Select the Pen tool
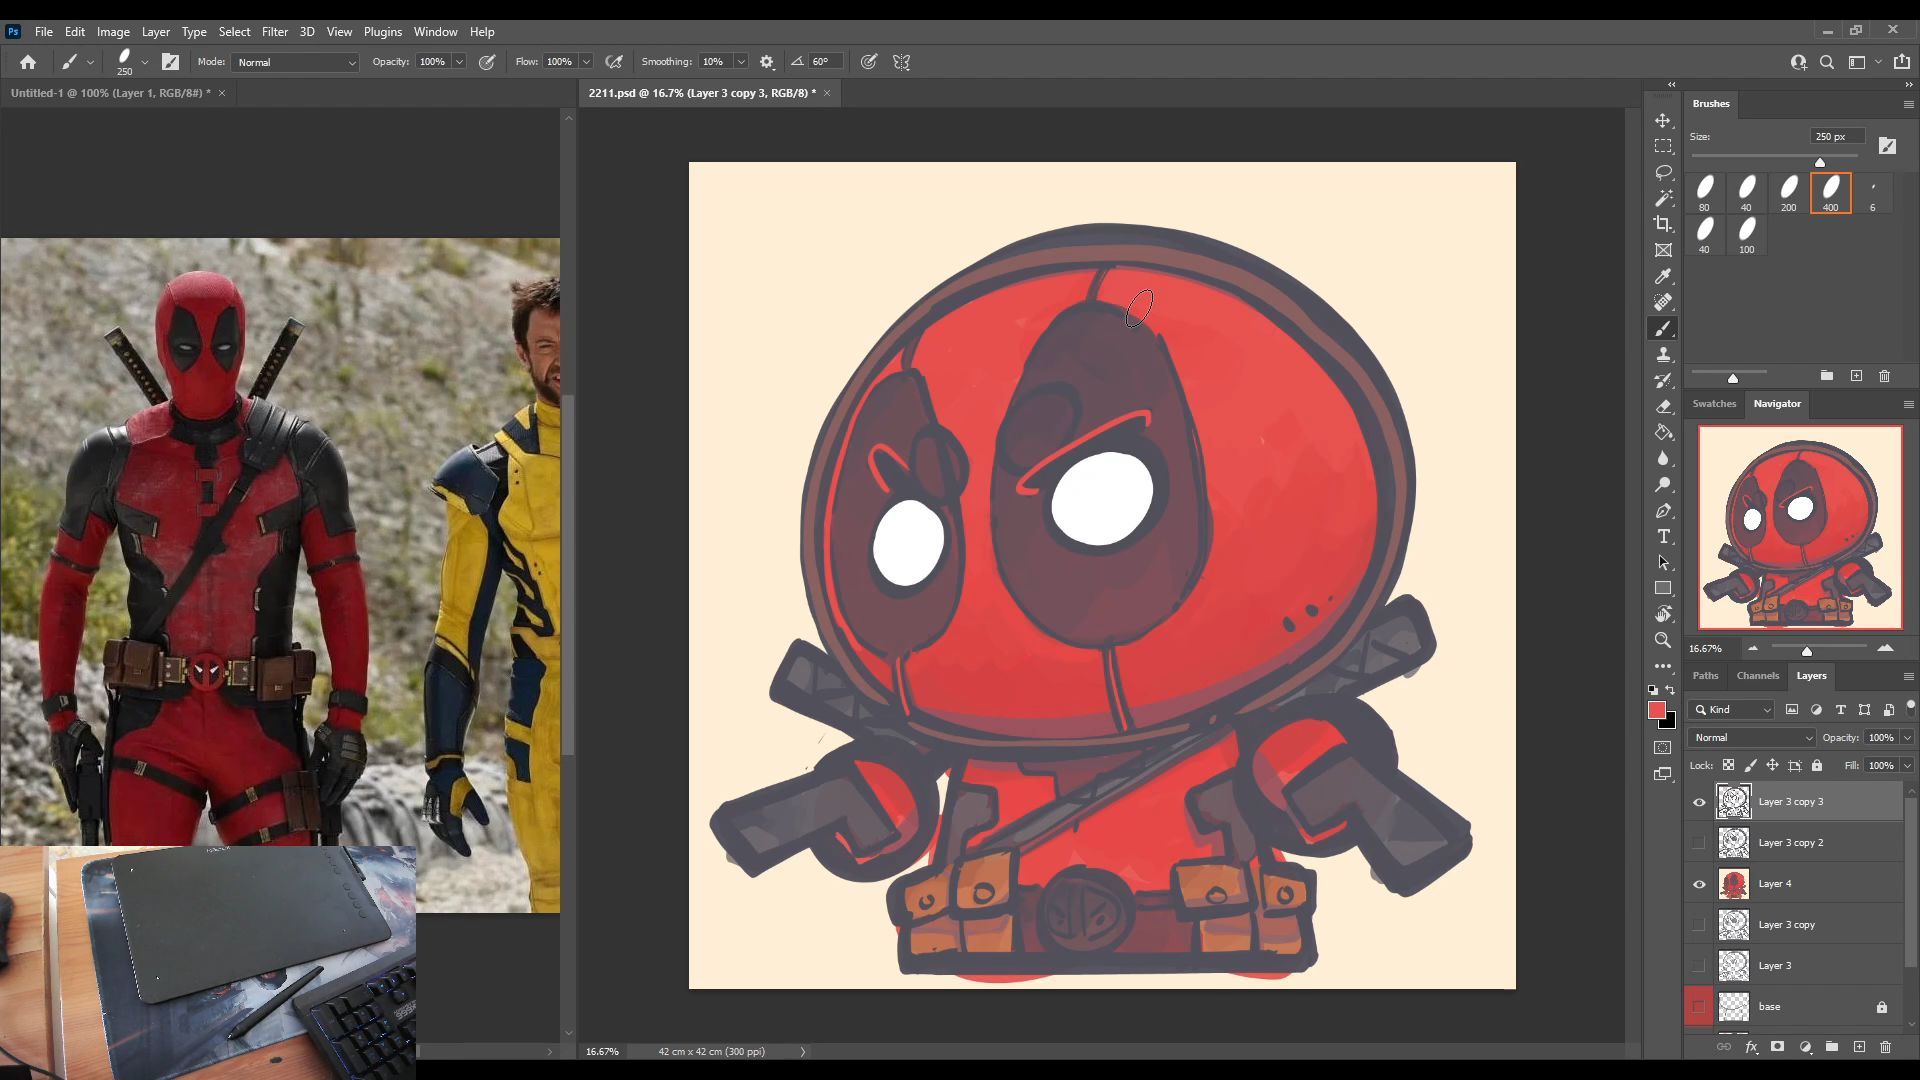Viewport: 1920px width, 1080px height. [1663, 510]
